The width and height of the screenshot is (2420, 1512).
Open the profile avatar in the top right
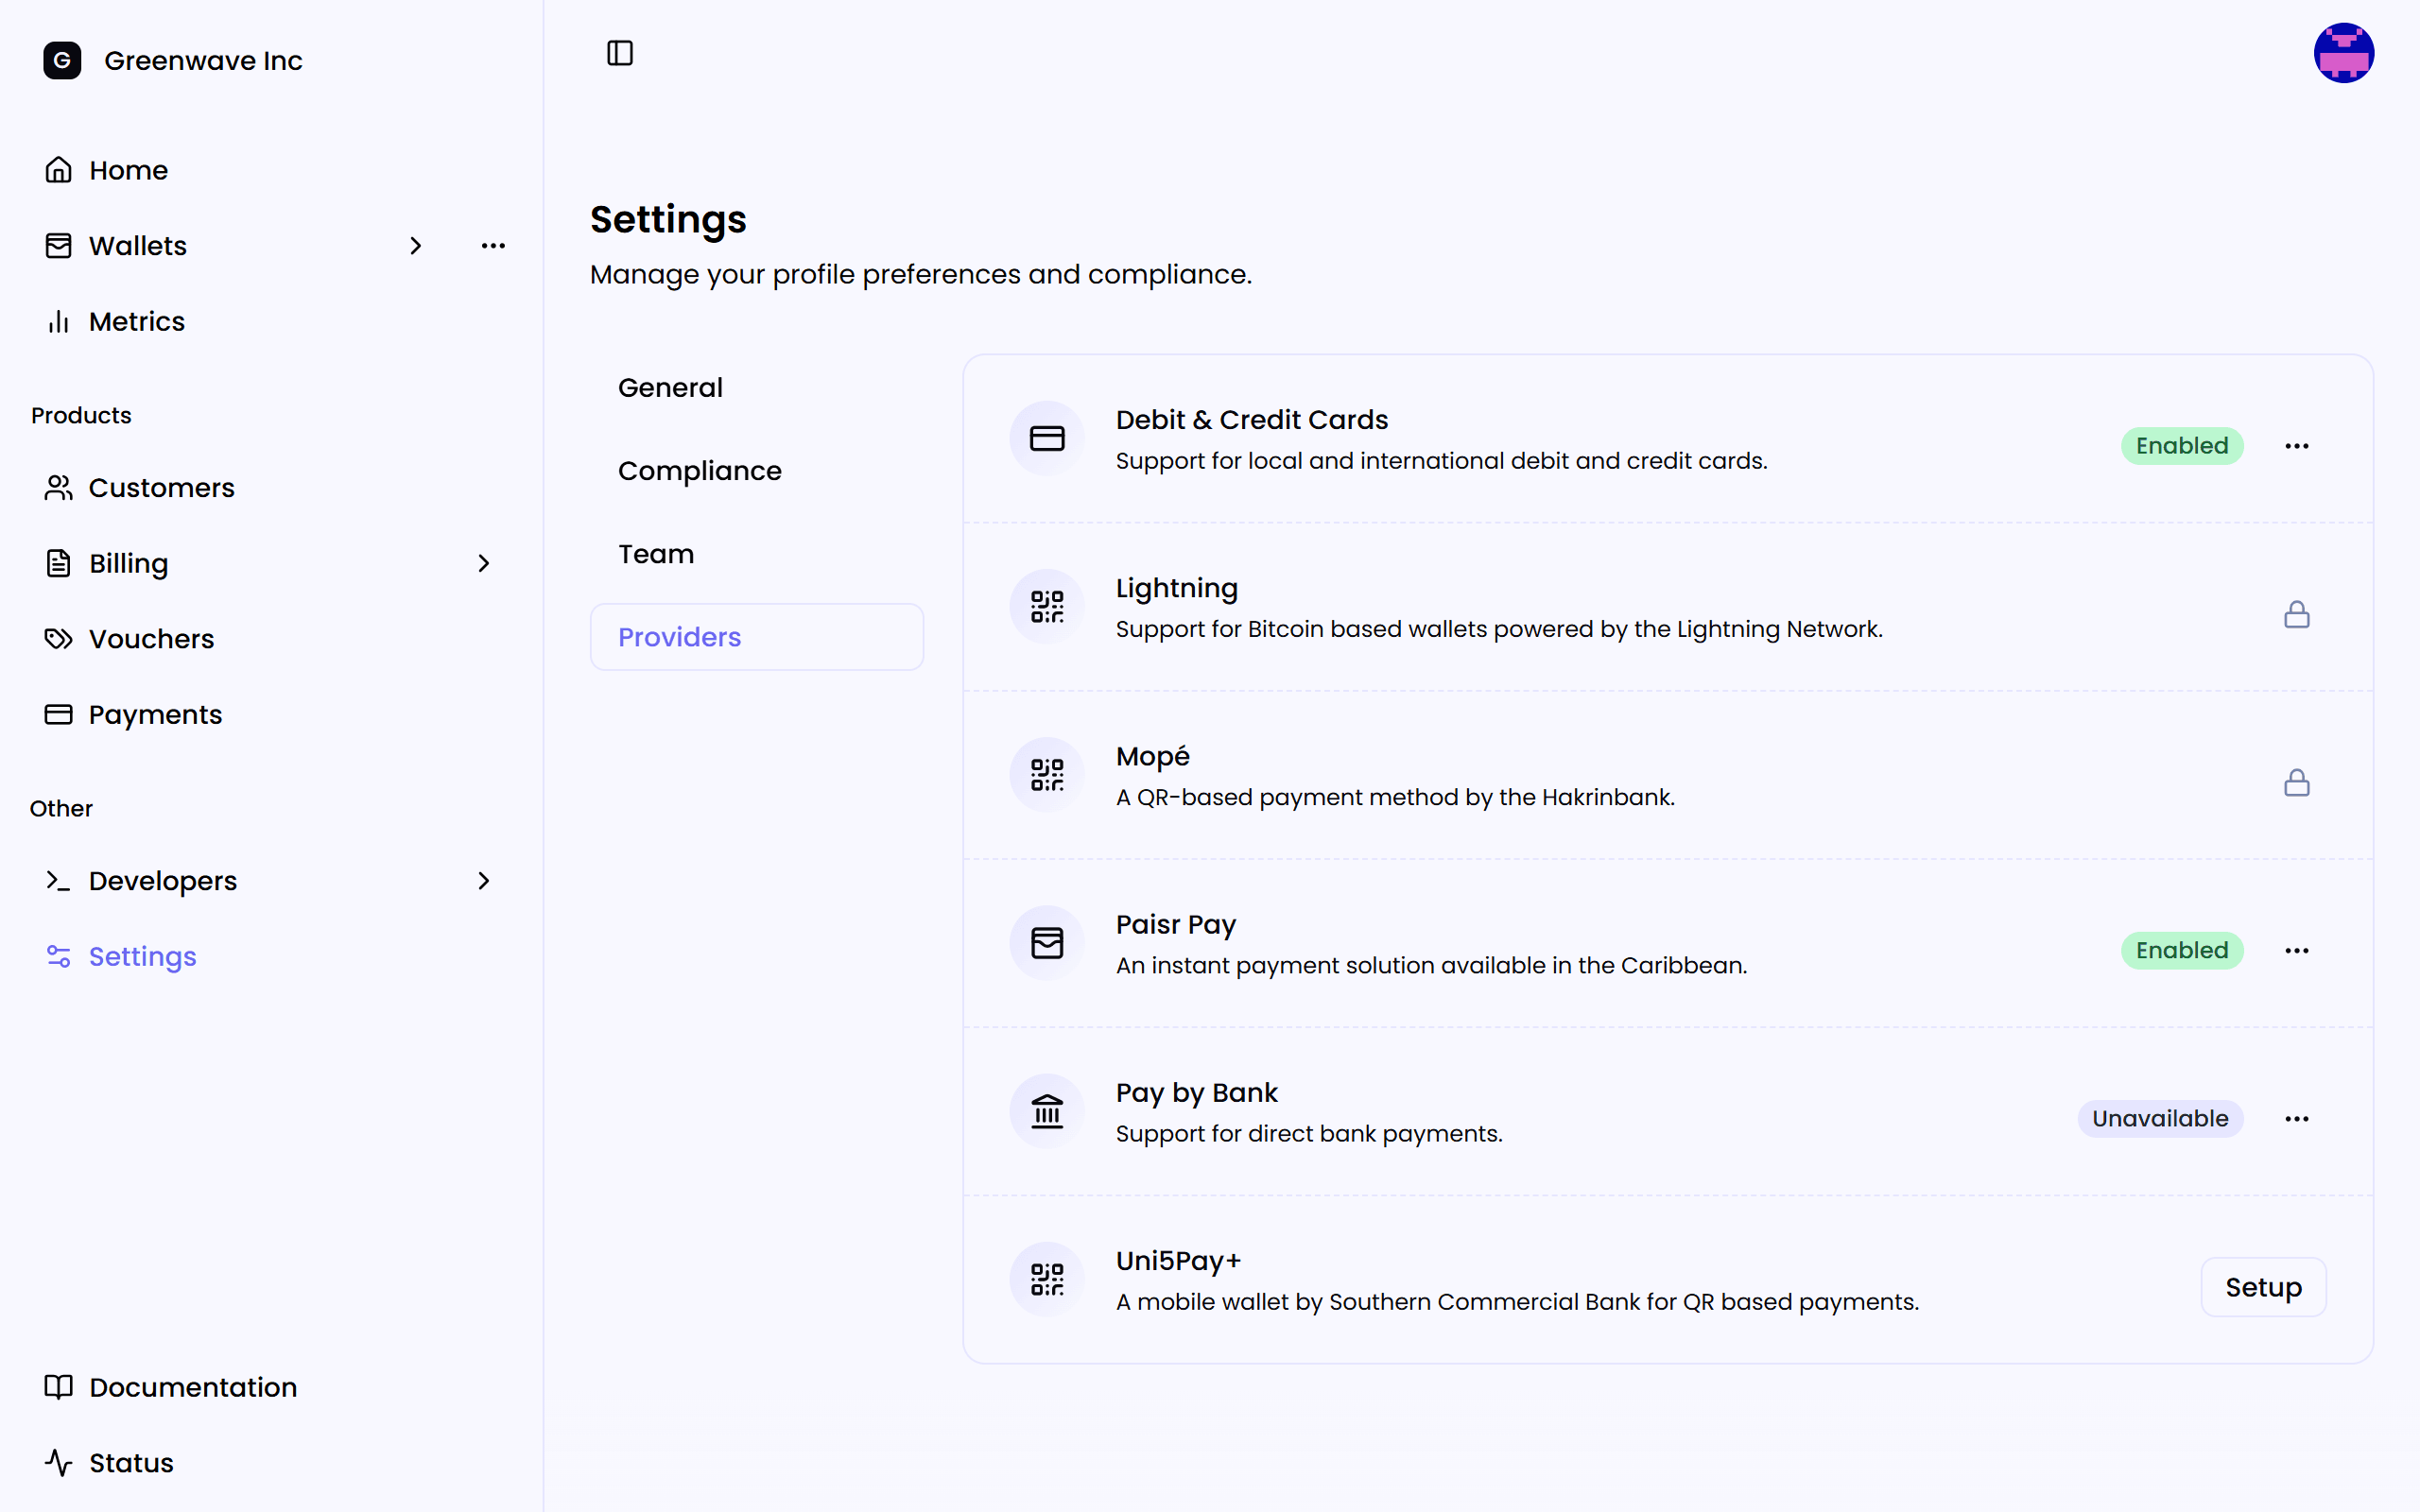(2344, 52)
